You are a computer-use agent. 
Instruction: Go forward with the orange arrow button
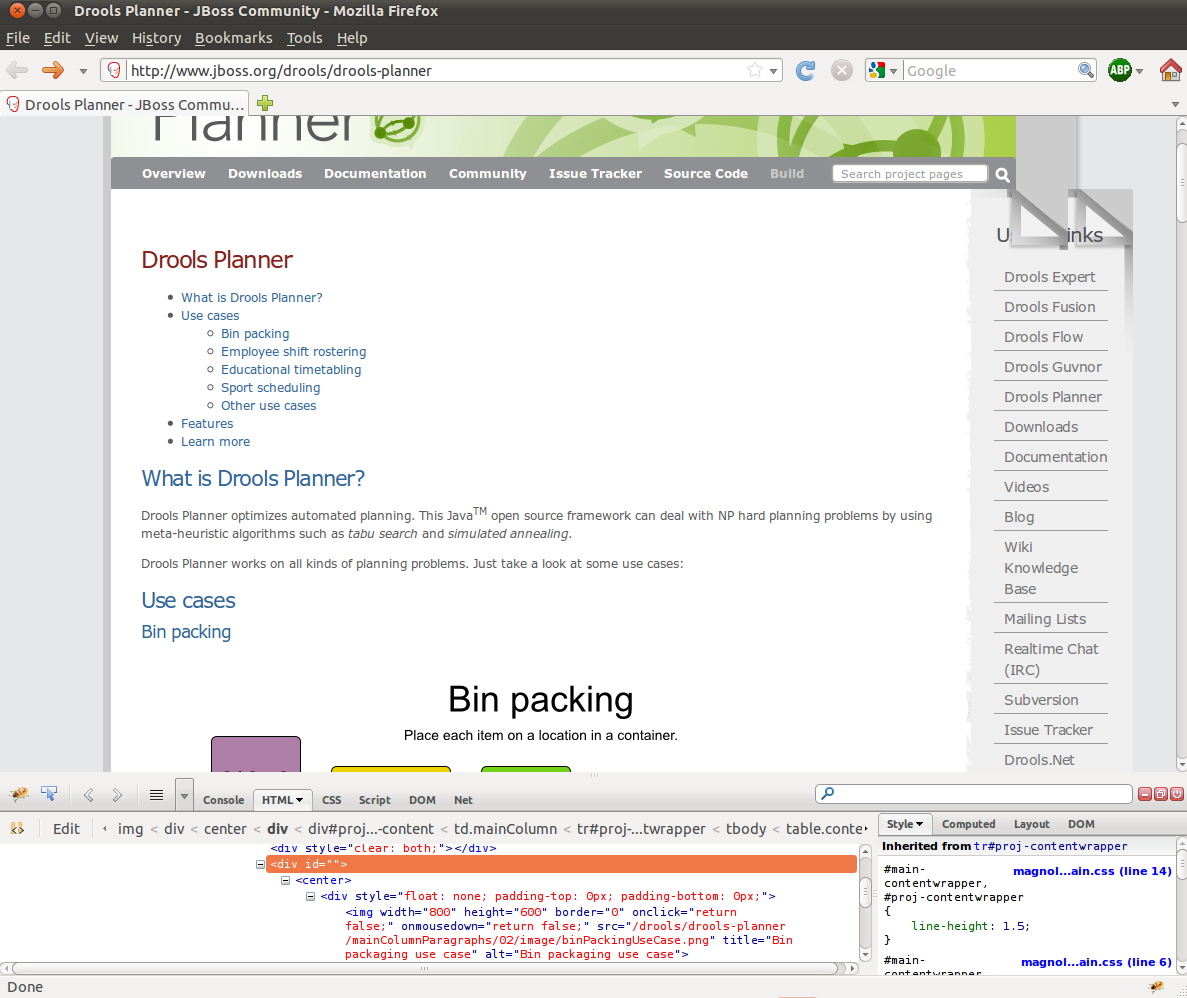[53, 70]
